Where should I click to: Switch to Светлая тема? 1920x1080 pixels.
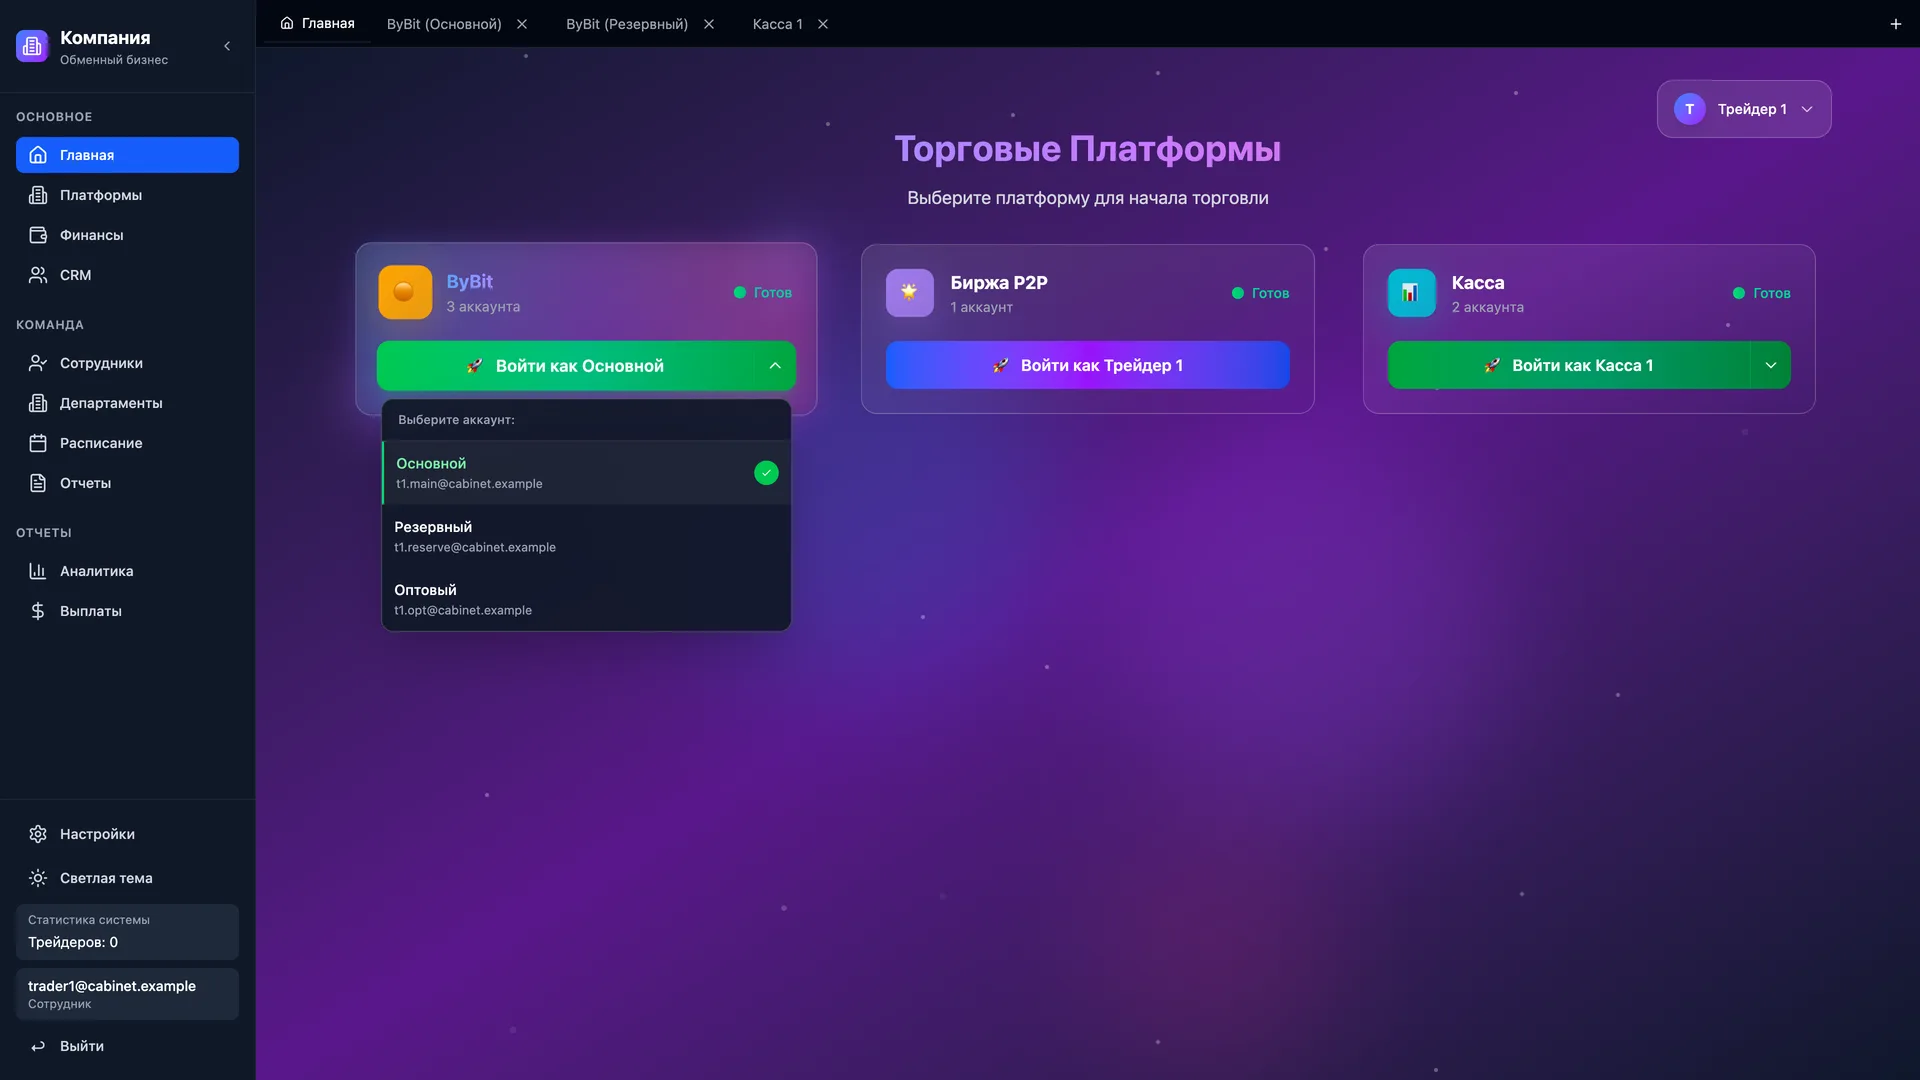(x=127, y=878)
